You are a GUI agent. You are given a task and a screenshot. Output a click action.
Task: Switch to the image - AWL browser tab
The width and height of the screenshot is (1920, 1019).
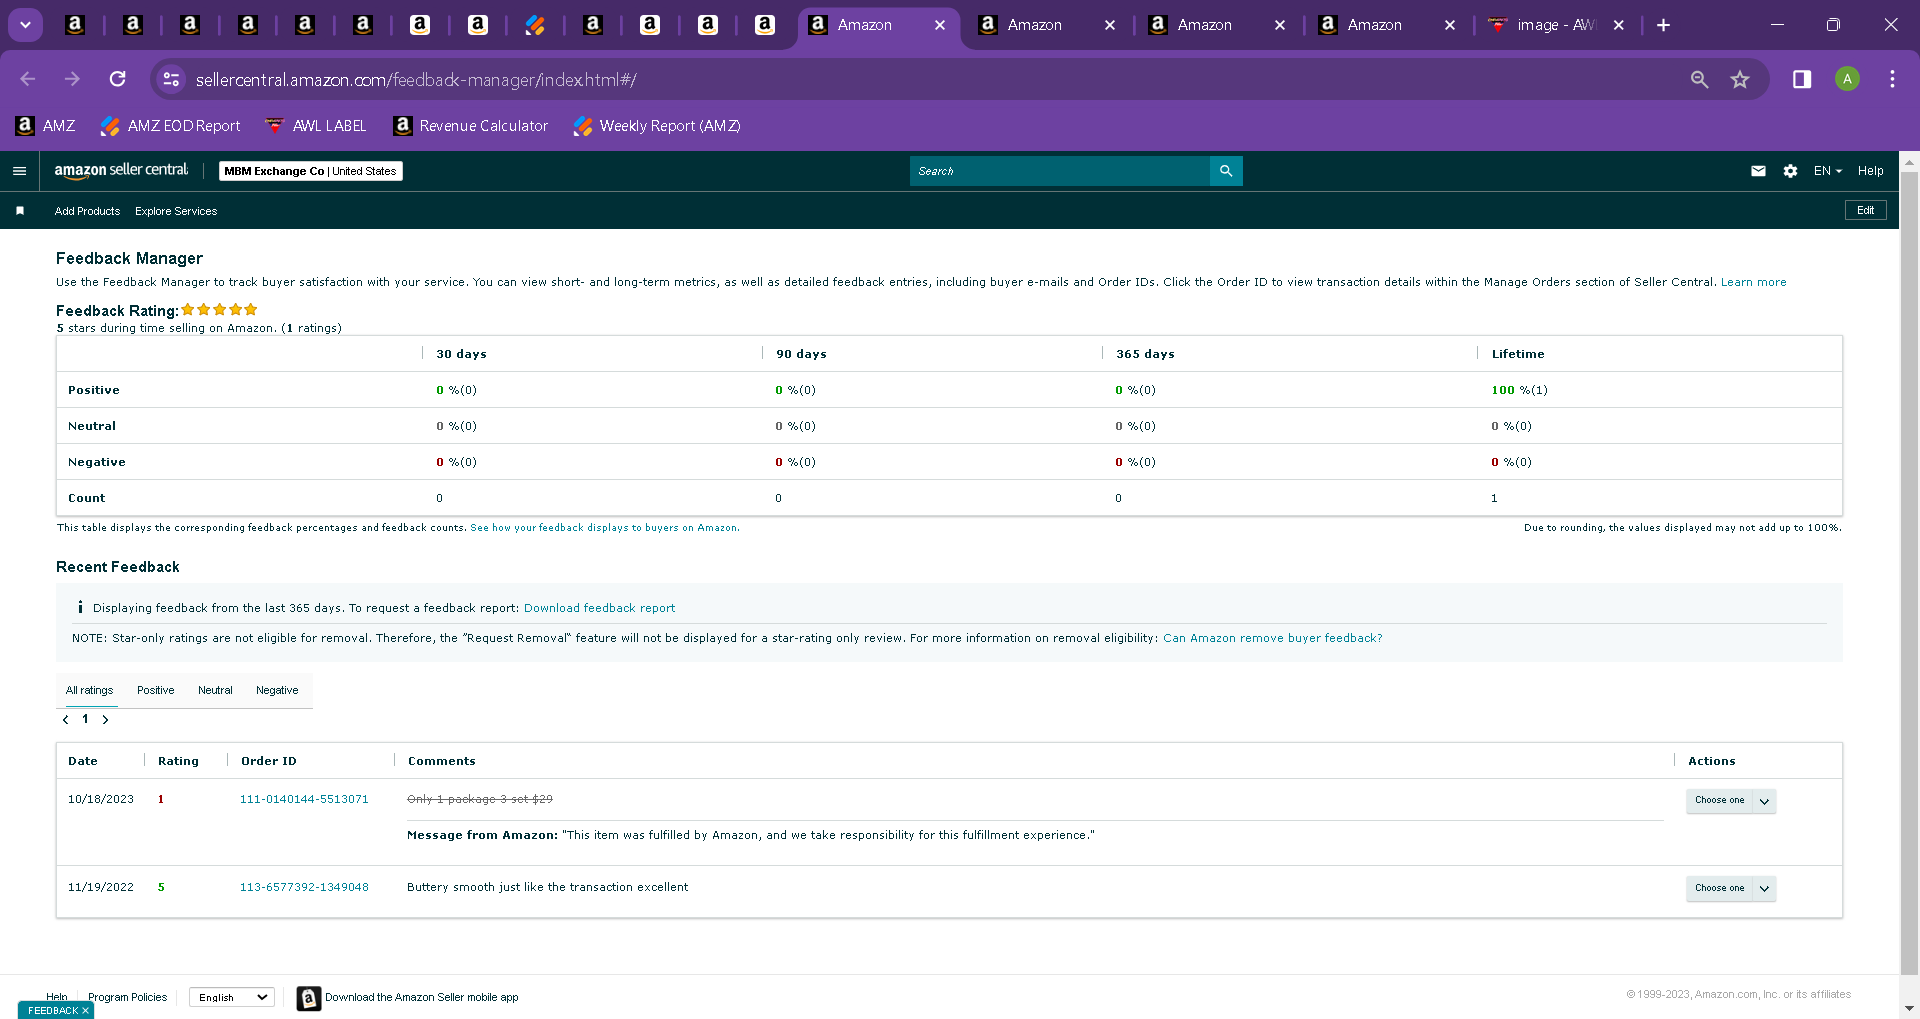1555,25
